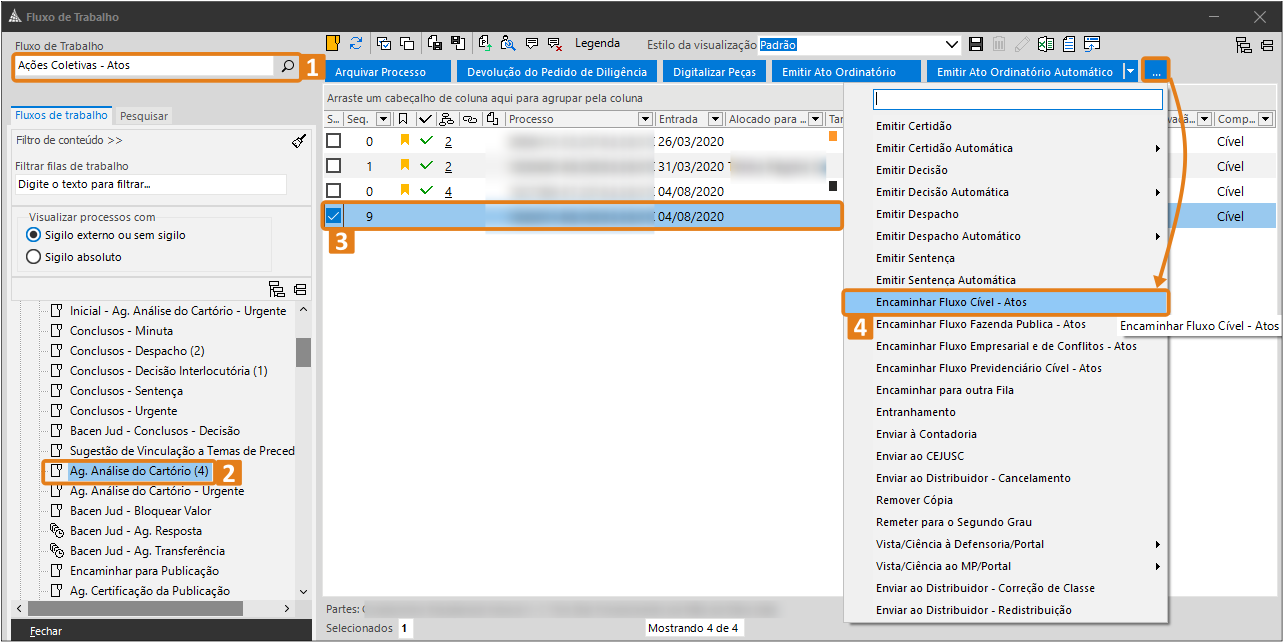
Task: Click Digitalizar Peças button
Action: click(714, 72)
